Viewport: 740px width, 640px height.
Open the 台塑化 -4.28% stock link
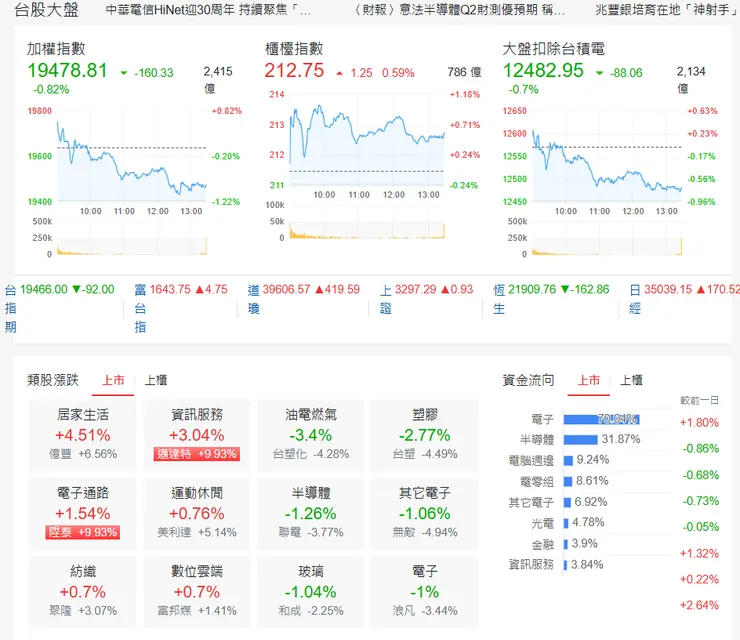click(x=311, y=454)
